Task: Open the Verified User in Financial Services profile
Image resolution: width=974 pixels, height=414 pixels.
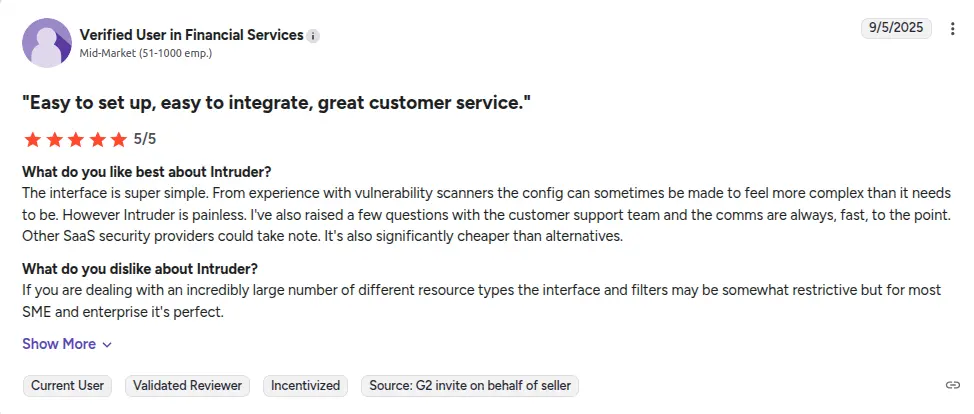Action: coord(191,35)
